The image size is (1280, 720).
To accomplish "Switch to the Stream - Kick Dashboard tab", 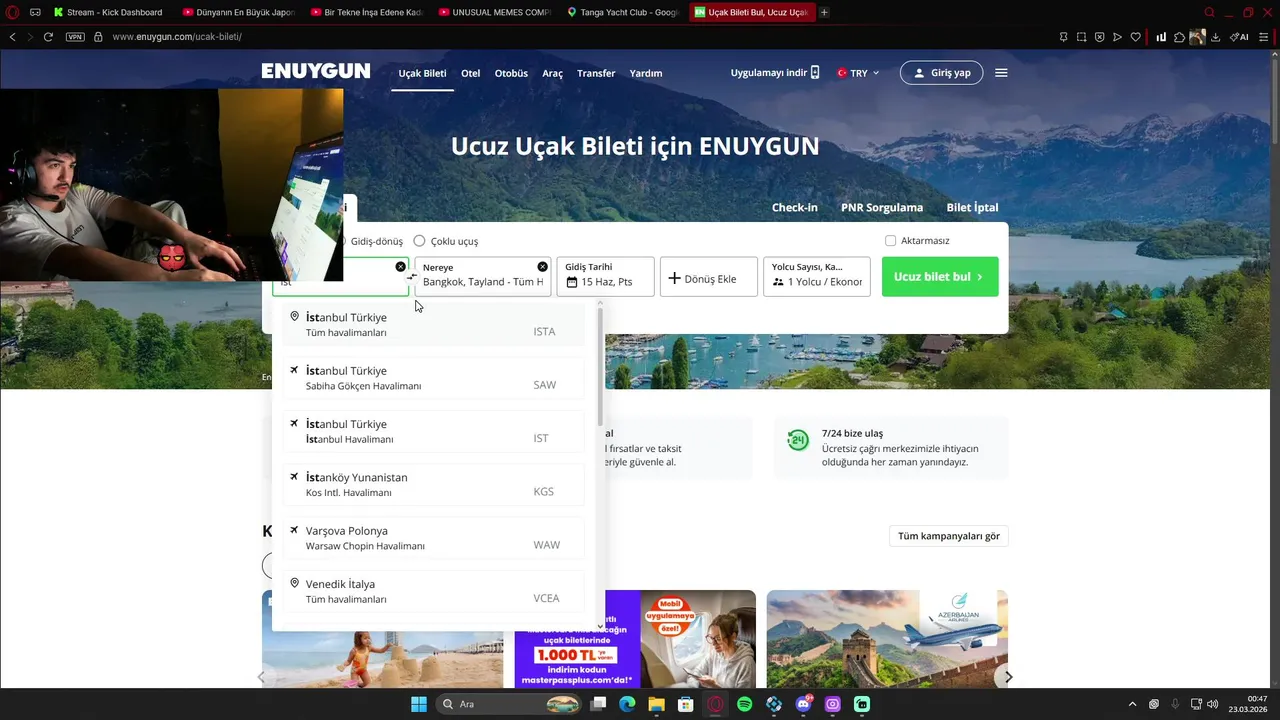I will click(x=108, y=12).
